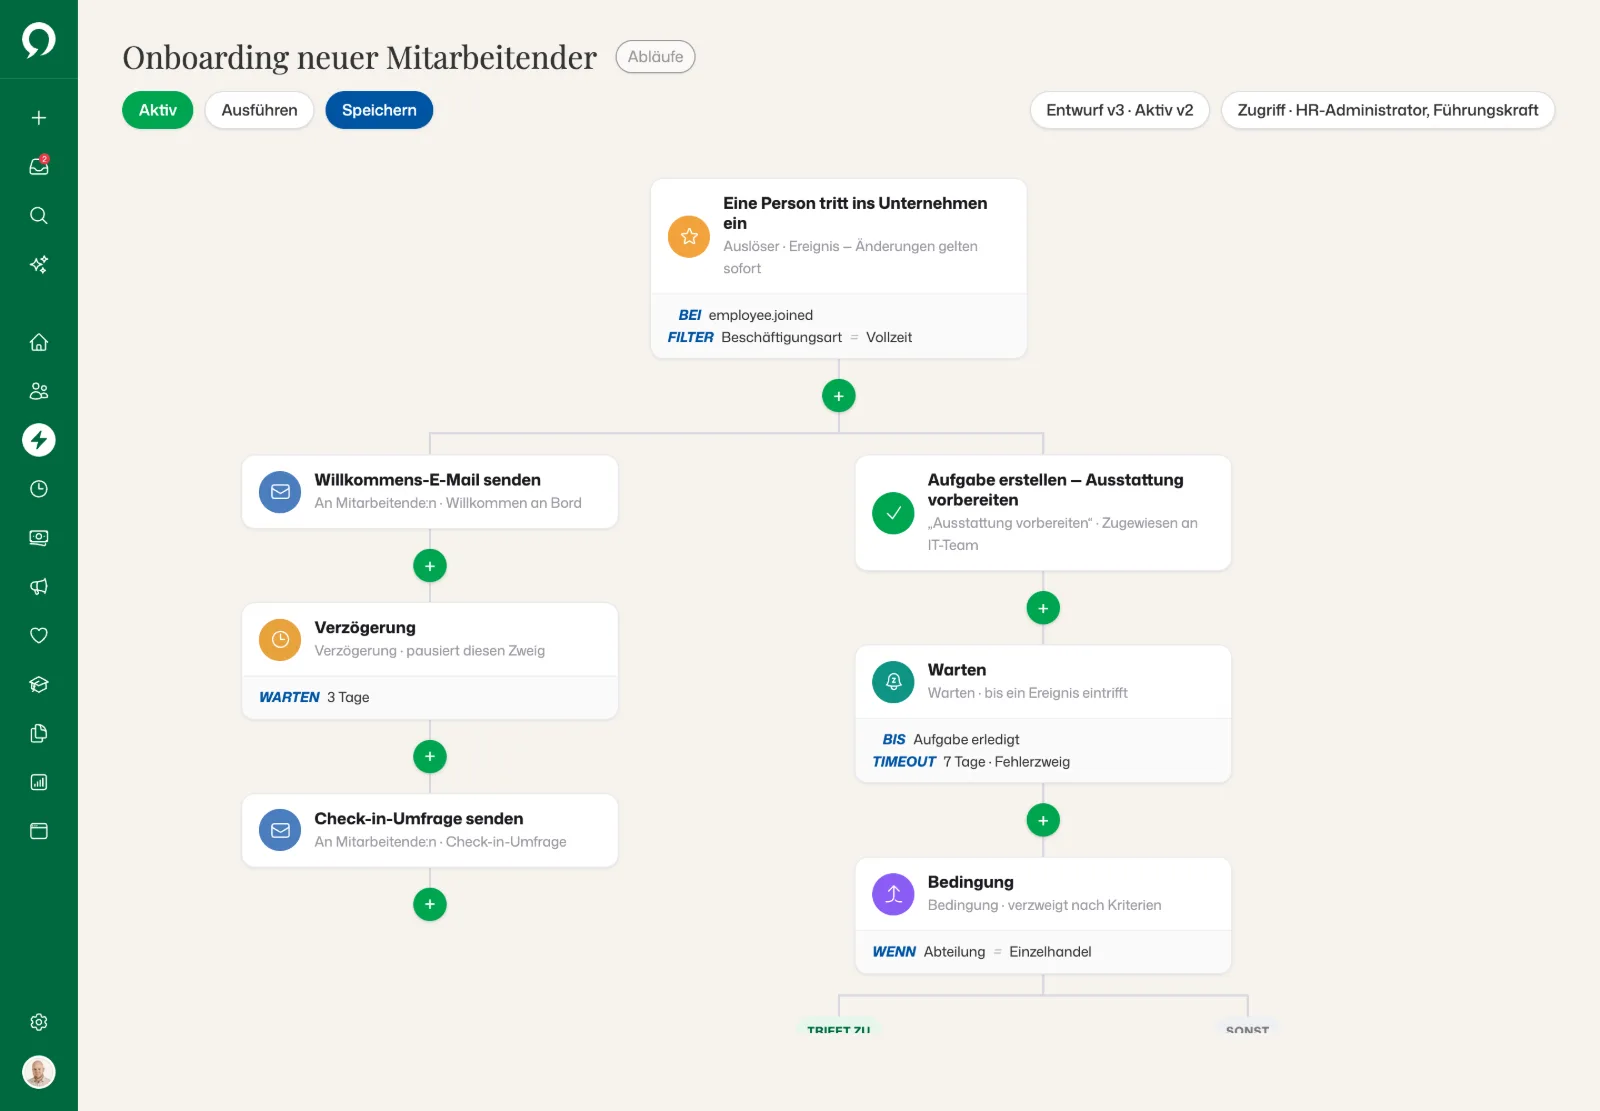The width and height of the screenshot is (1600, 1111).
Task: Add a step below the Verzögerung node
Action: click(x=430, y=757)
